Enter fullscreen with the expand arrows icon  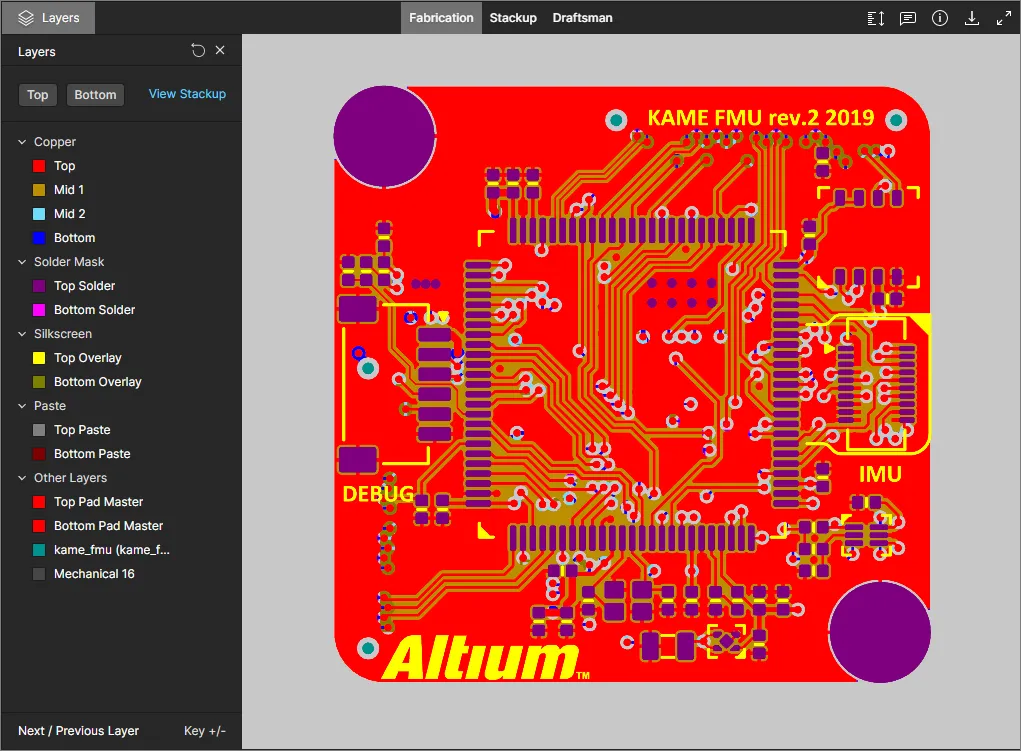click(1003, 18)
